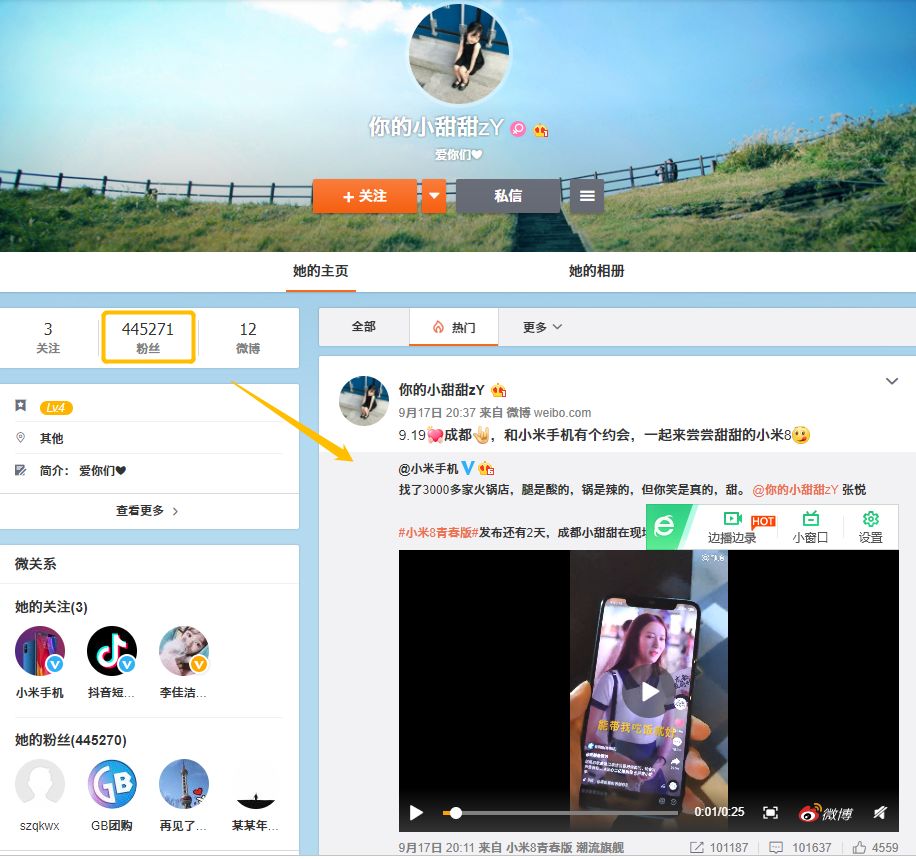Follow this user with the 关注 button

point(365,196)
